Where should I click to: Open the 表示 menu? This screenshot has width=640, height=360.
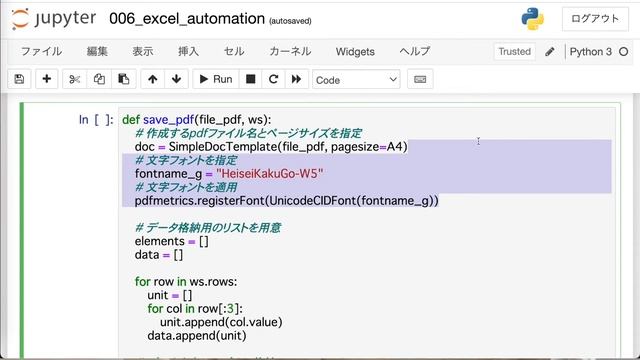click(x=143, y=51)
